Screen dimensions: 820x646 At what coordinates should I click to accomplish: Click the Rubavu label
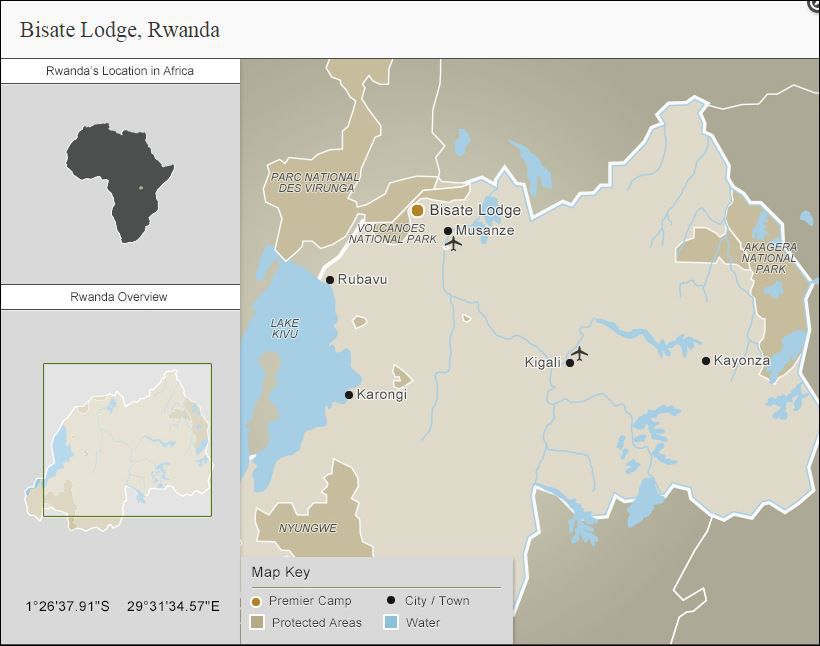coord(362,279)
